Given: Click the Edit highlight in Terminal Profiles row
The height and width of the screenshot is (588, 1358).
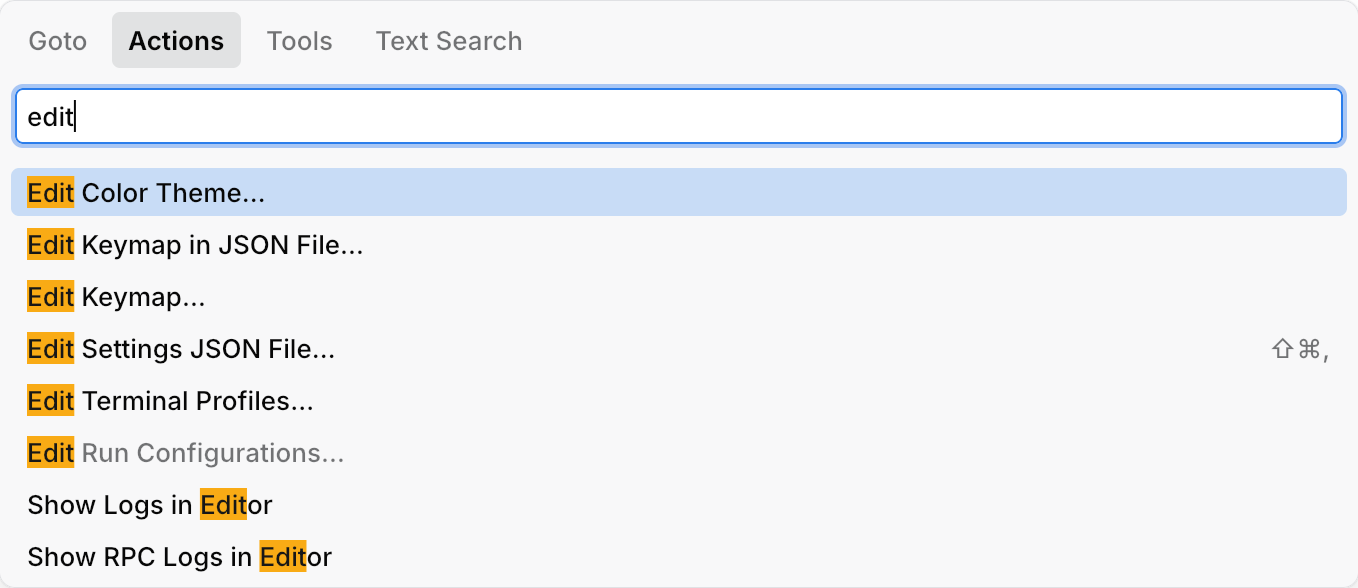Looking at the screenshot, I should [50, 400].
